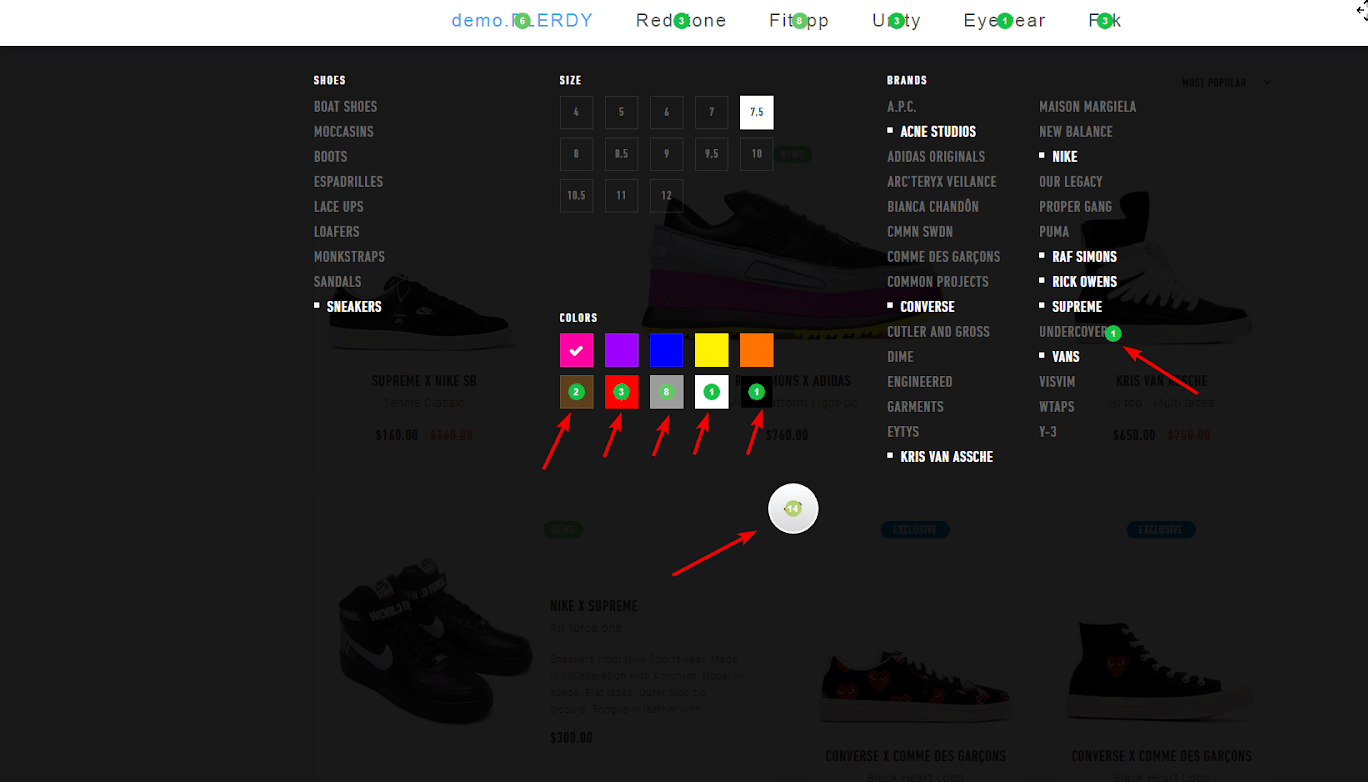Select the Eytys brand

tap(903, 432)
